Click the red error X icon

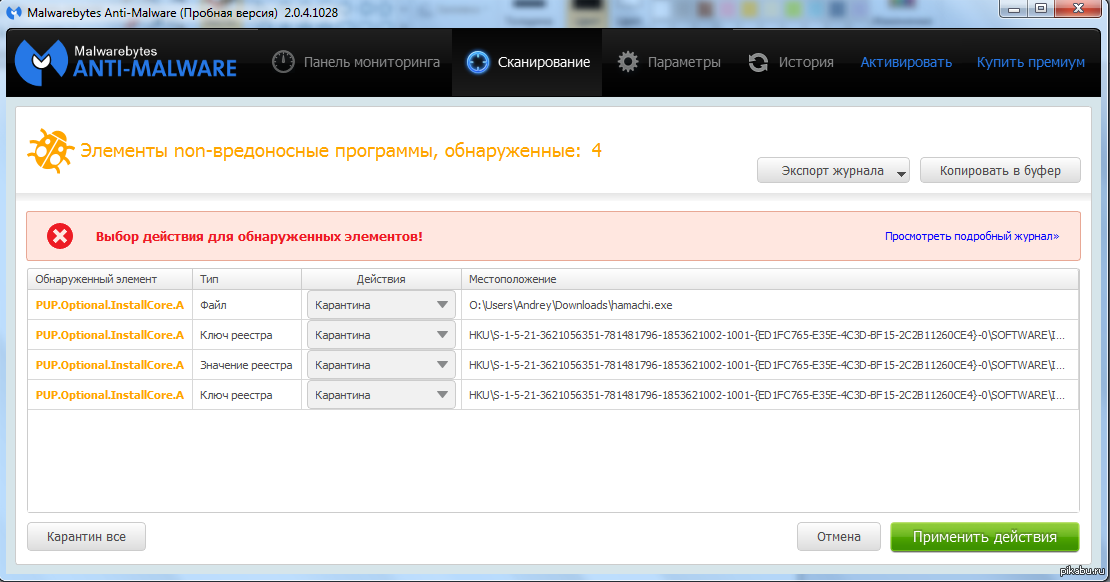[x=60, y=236]
